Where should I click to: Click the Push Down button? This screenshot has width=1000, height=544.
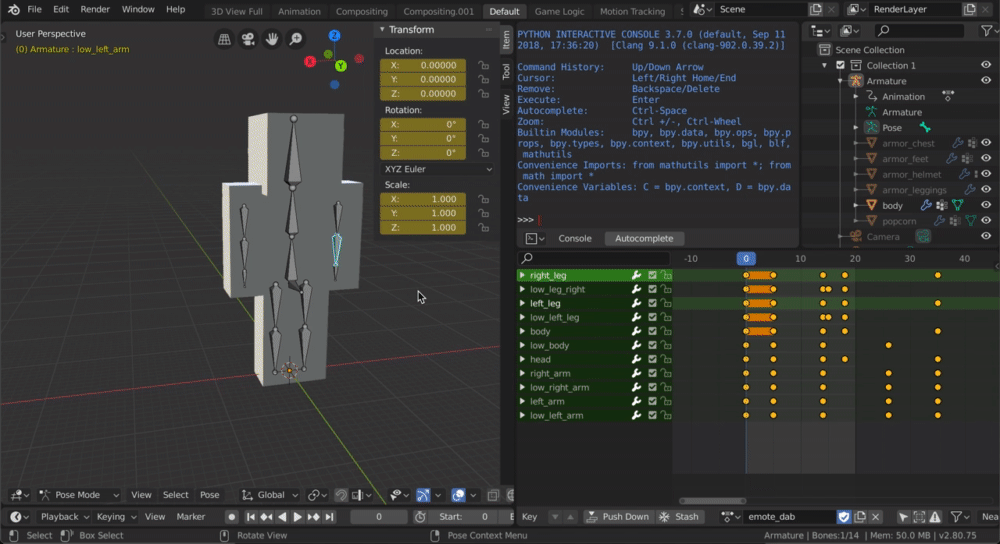(617, 517)
